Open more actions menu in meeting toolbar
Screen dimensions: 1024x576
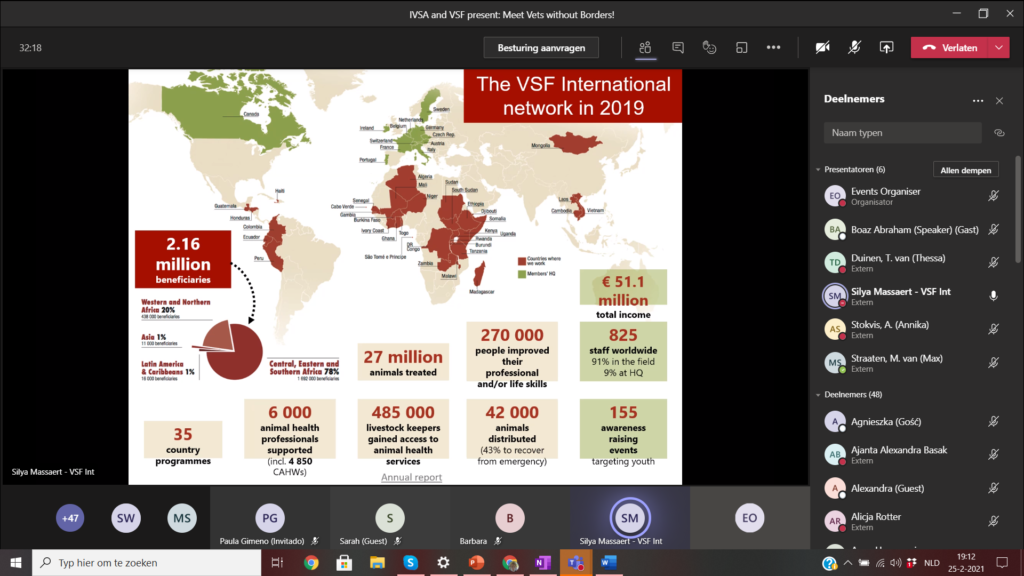pyautogui.click(x=773, y=47)
